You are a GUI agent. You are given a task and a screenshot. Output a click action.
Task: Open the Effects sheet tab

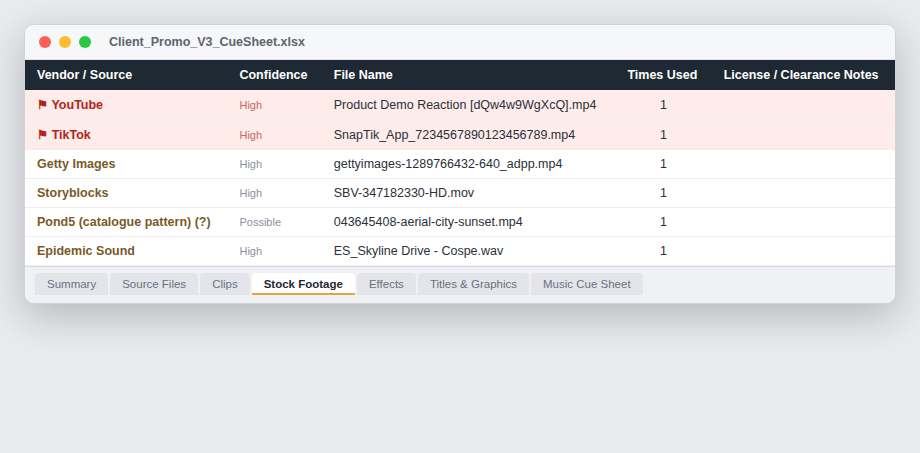(x=386, y=284)
